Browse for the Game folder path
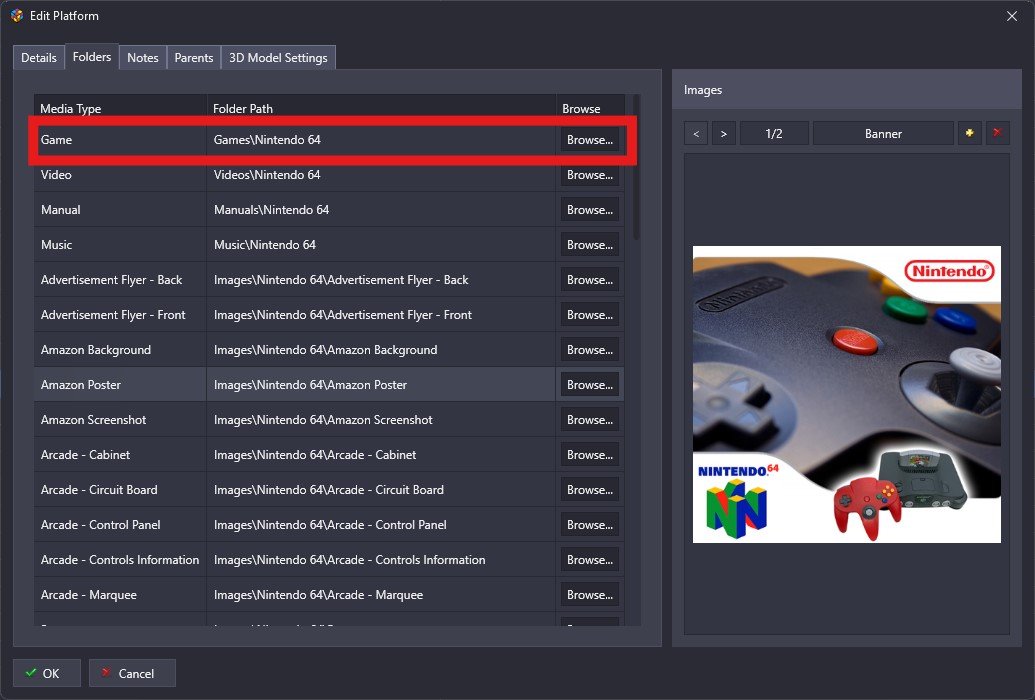The width and height of the screenshot is (1035, 700). point(589,140)
